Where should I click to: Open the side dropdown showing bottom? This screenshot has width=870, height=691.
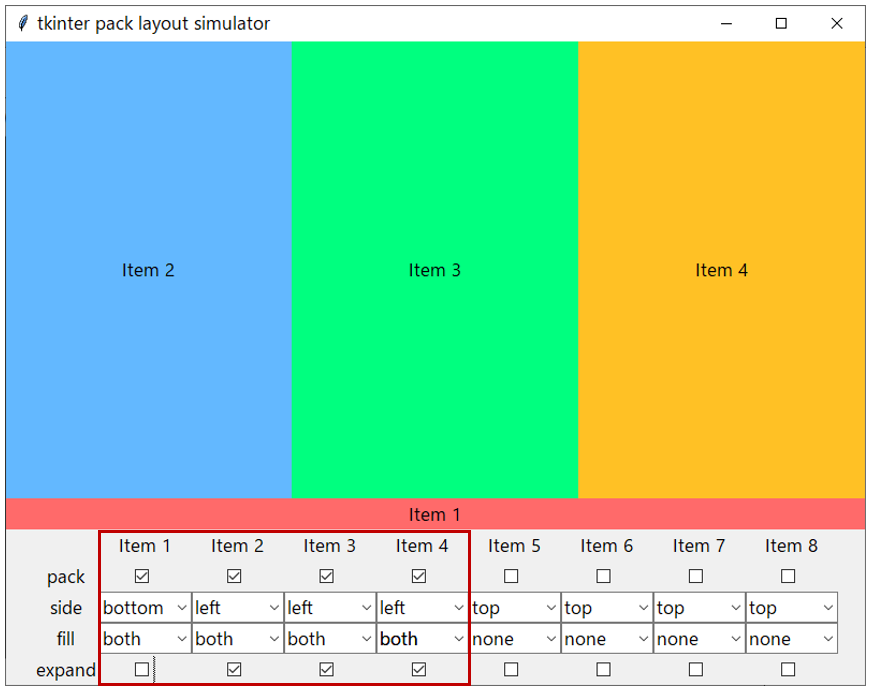[x=145, y=608]
